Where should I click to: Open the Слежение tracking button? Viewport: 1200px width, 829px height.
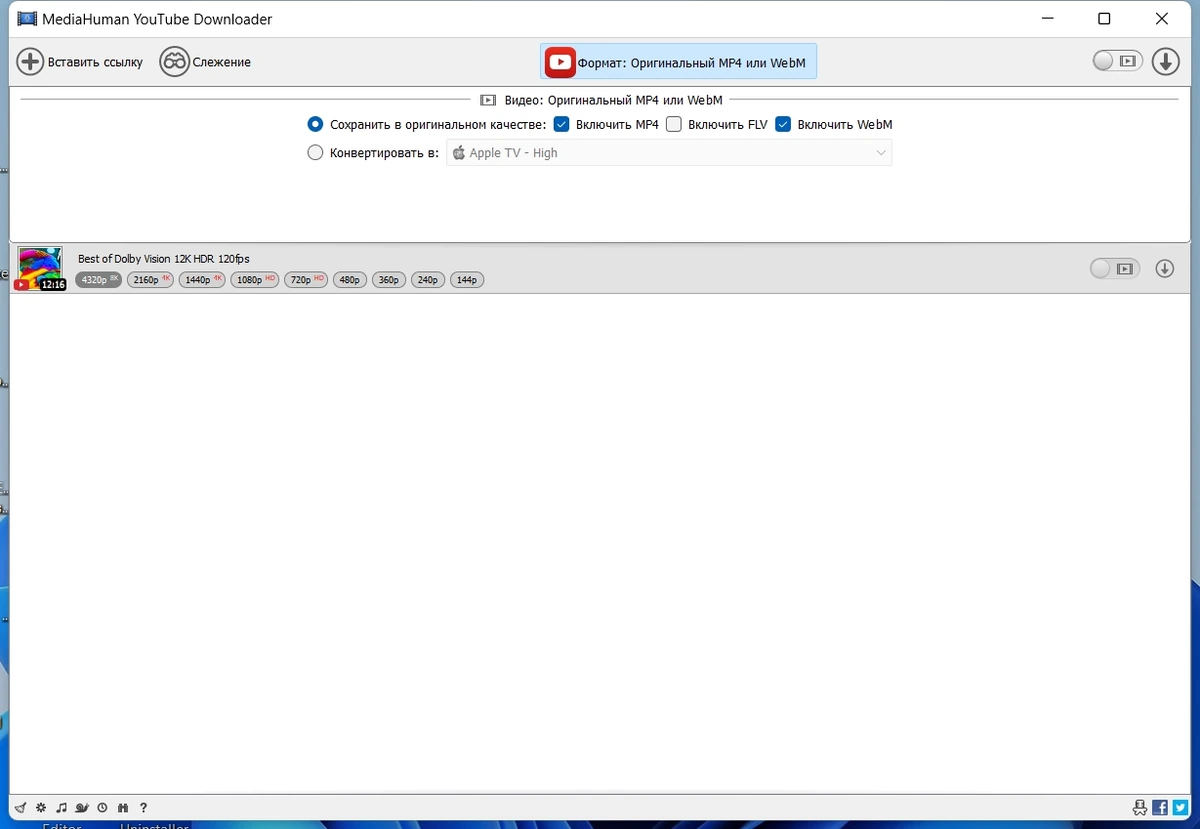(x=205, y=62)
